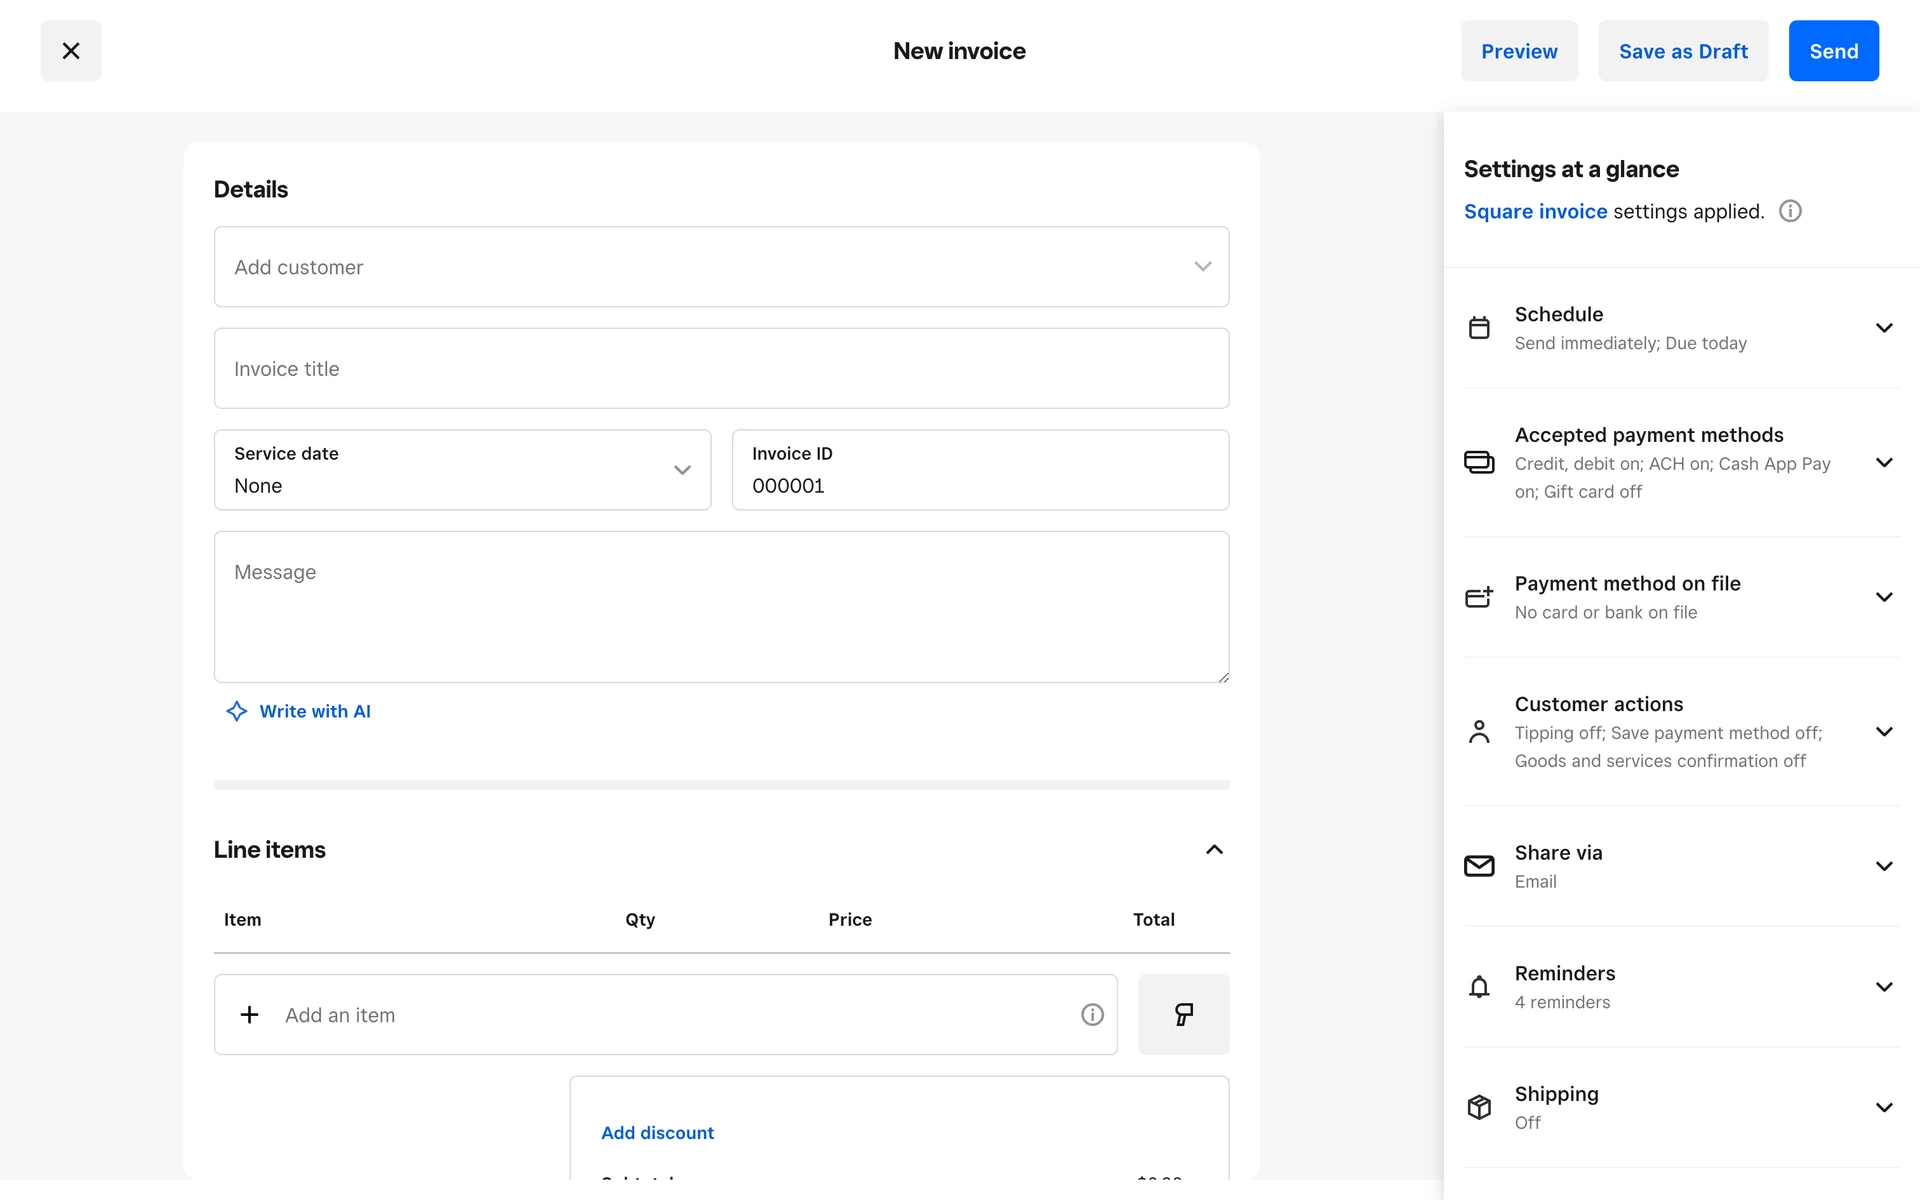Click the X icon to close the invoice
The height and width of the screenshot is (1200, 1920).
click(x=70, y=51)
